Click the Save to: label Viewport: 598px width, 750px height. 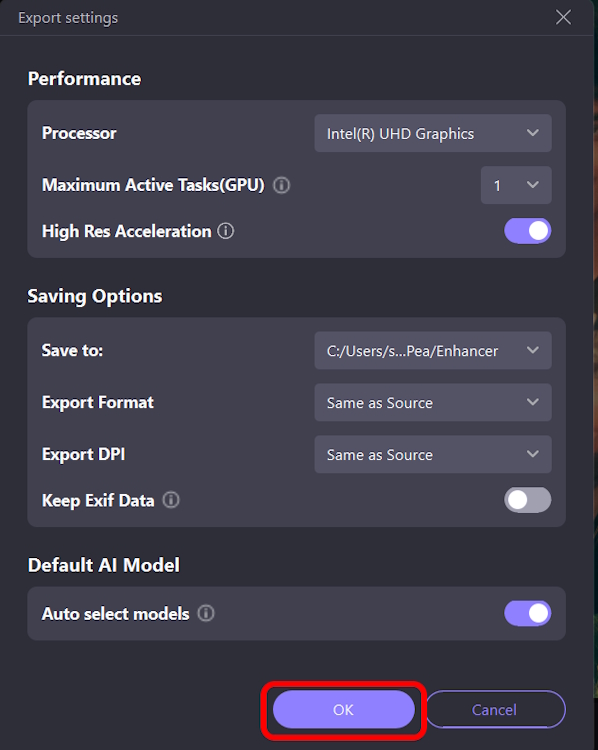[x=72, y=351]
